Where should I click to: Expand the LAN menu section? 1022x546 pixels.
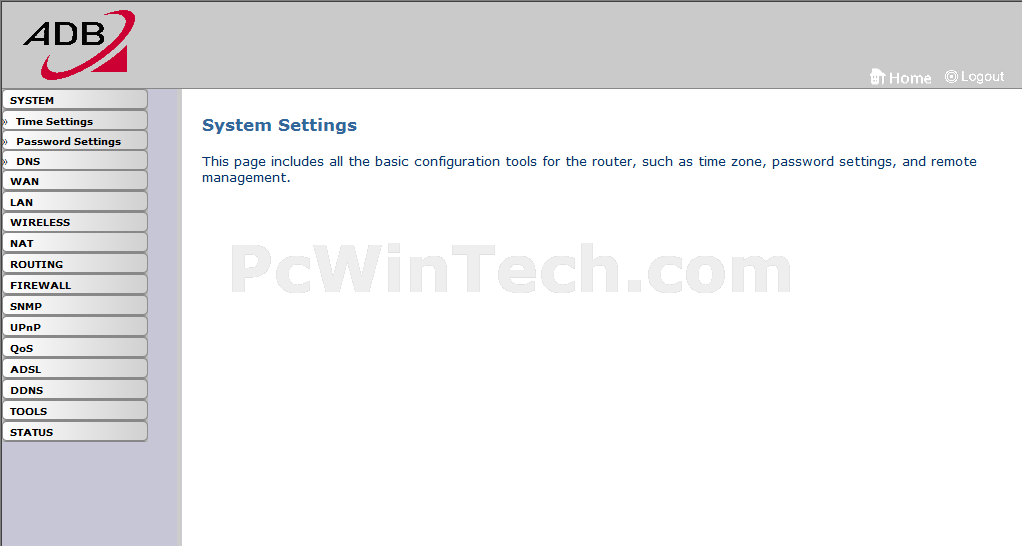(75, 202)
